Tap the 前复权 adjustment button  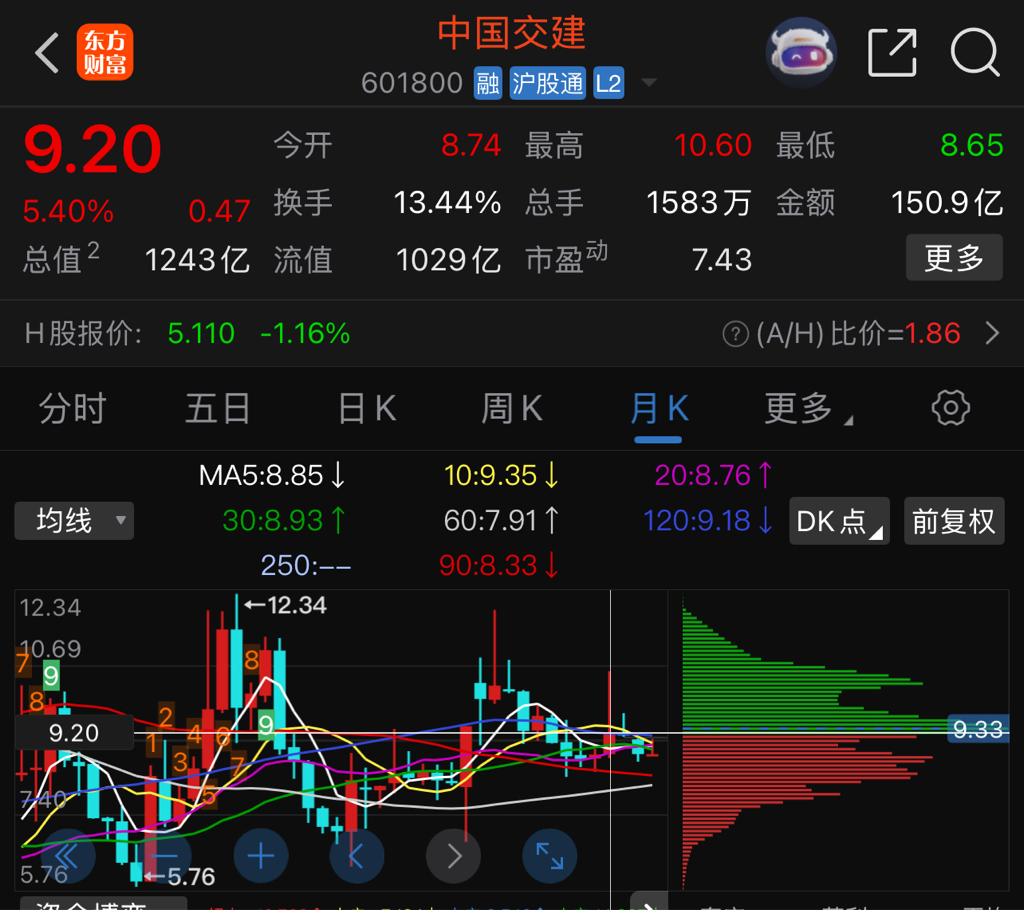[x=954, y=521]
